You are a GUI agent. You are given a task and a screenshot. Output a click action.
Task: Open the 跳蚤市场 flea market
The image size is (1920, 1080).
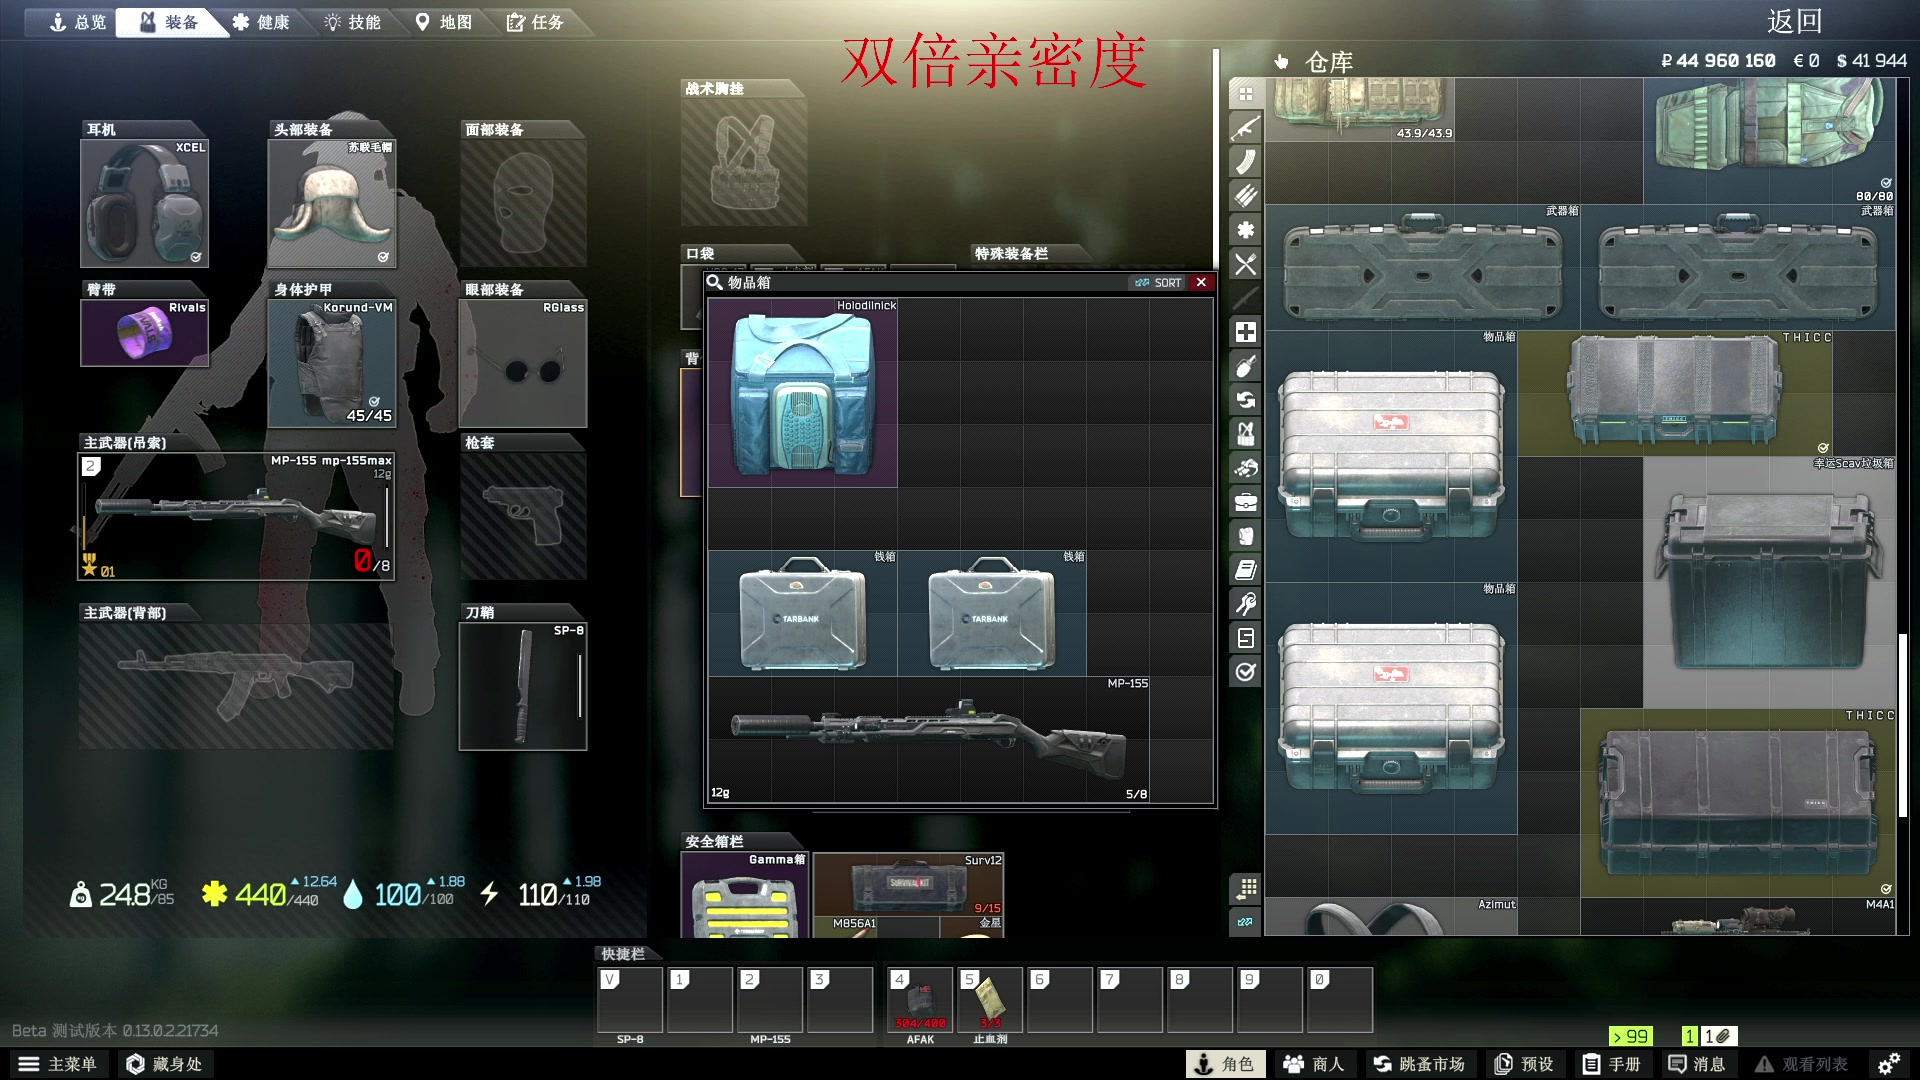(1420, 1063)
